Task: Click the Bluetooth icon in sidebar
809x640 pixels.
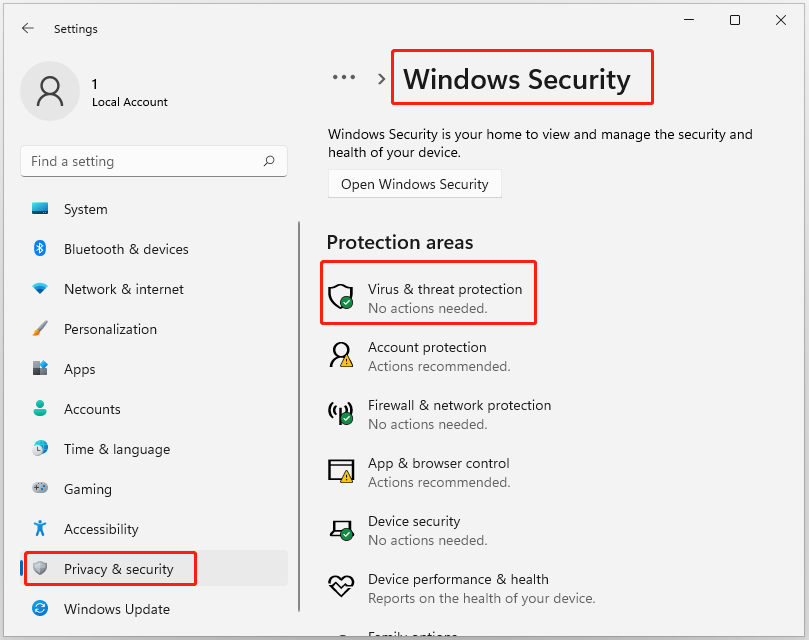Action: [40, 248]
